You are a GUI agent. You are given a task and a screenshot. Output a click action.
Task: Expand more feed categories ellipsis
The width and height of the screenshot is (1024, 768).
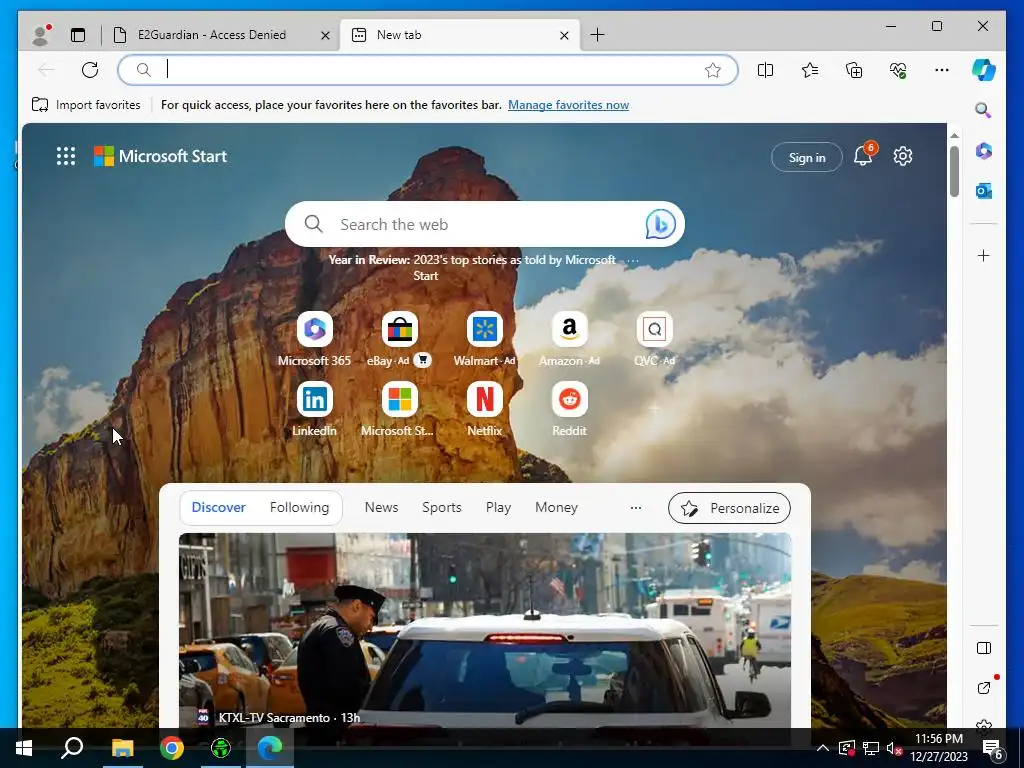click(x=635, y=507)
